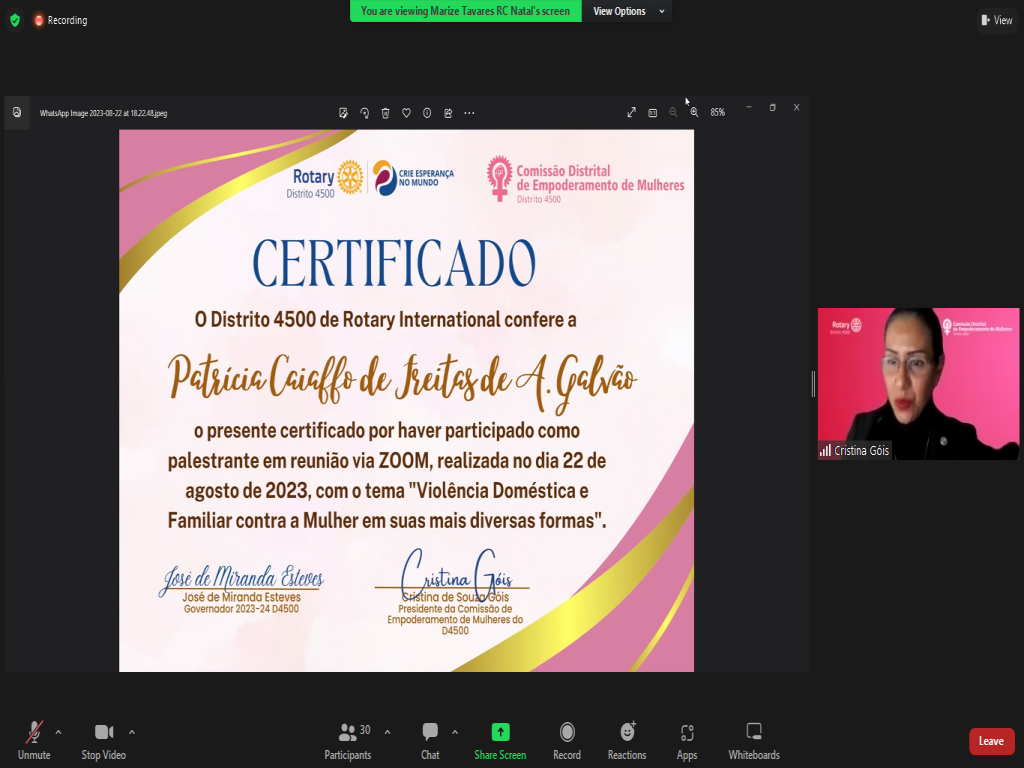Click the heart favorite icon in photo viewer
This screenshot has height=768, width=1024.
[x=406, y=113]
